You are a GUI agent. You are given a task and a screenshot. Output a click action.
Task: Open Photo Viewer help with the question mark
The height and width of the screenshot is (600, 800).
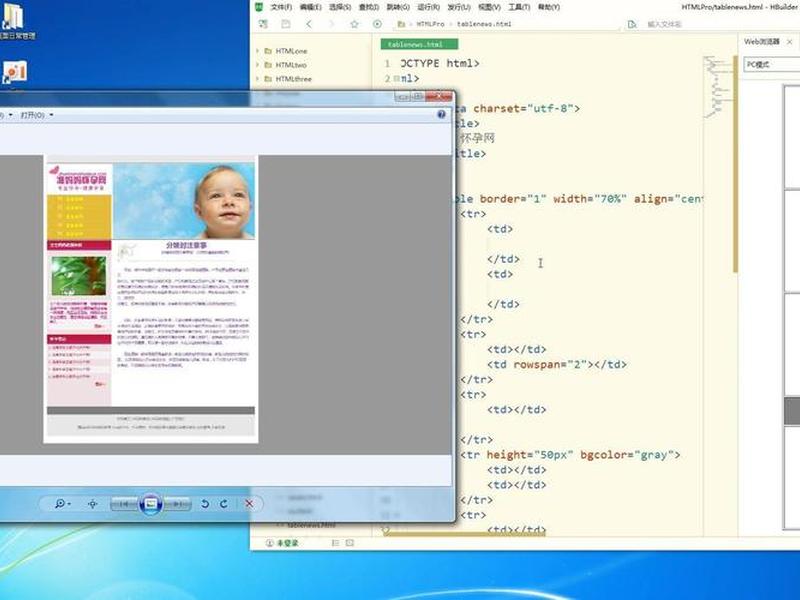(441, 115)
